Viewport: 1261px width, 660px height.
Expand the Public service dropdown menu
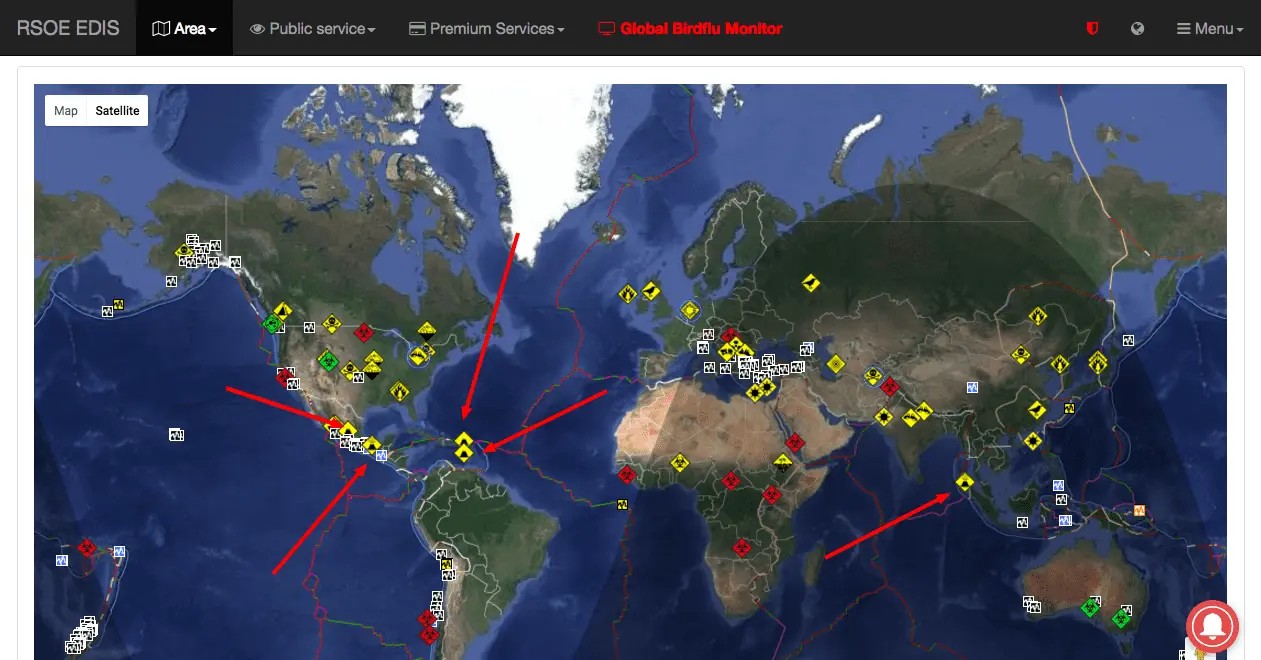pyautogui.click(x=313, y=29)
